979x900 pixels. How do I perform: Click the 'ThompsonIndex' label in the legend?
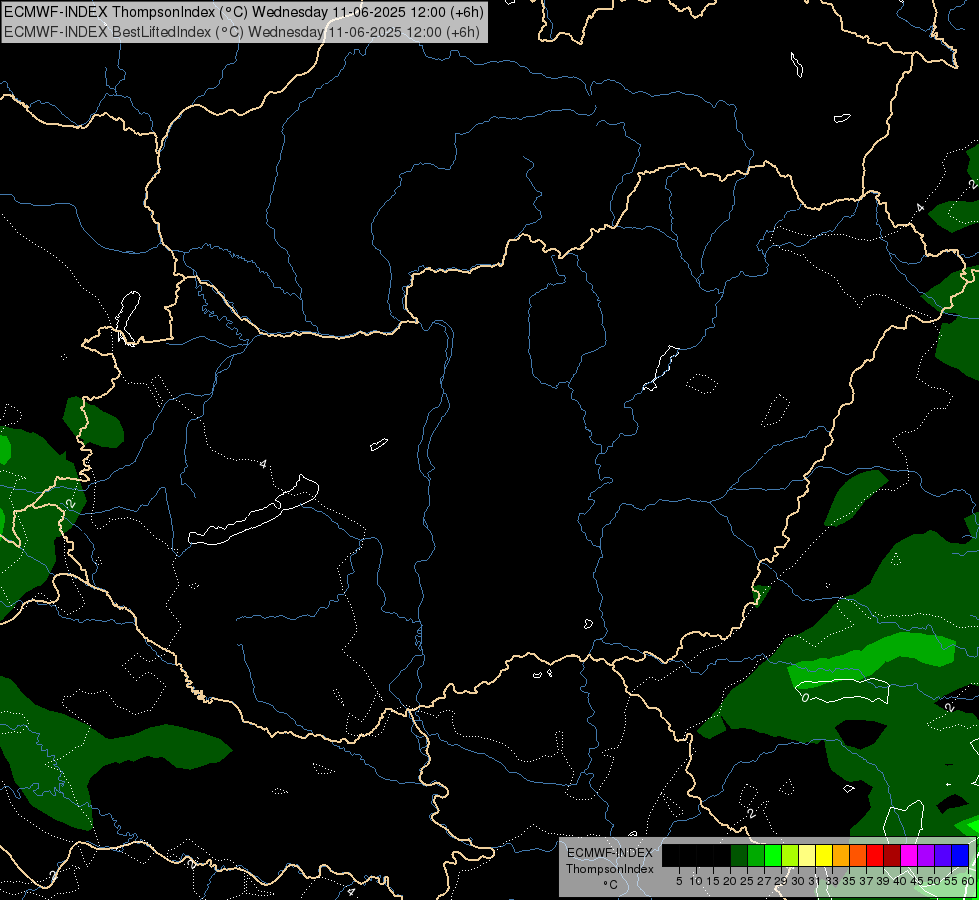610,869
